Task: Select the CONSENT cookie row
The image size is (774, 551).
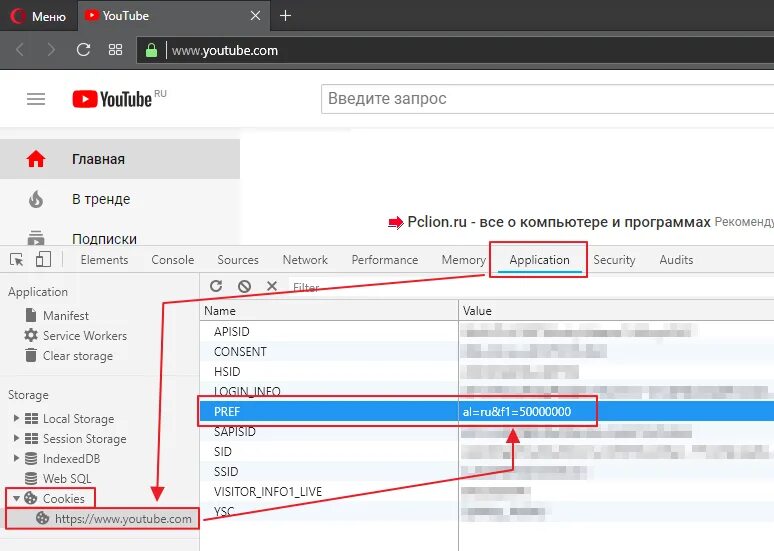Action: pyautogui.click(x=487, y=352)
